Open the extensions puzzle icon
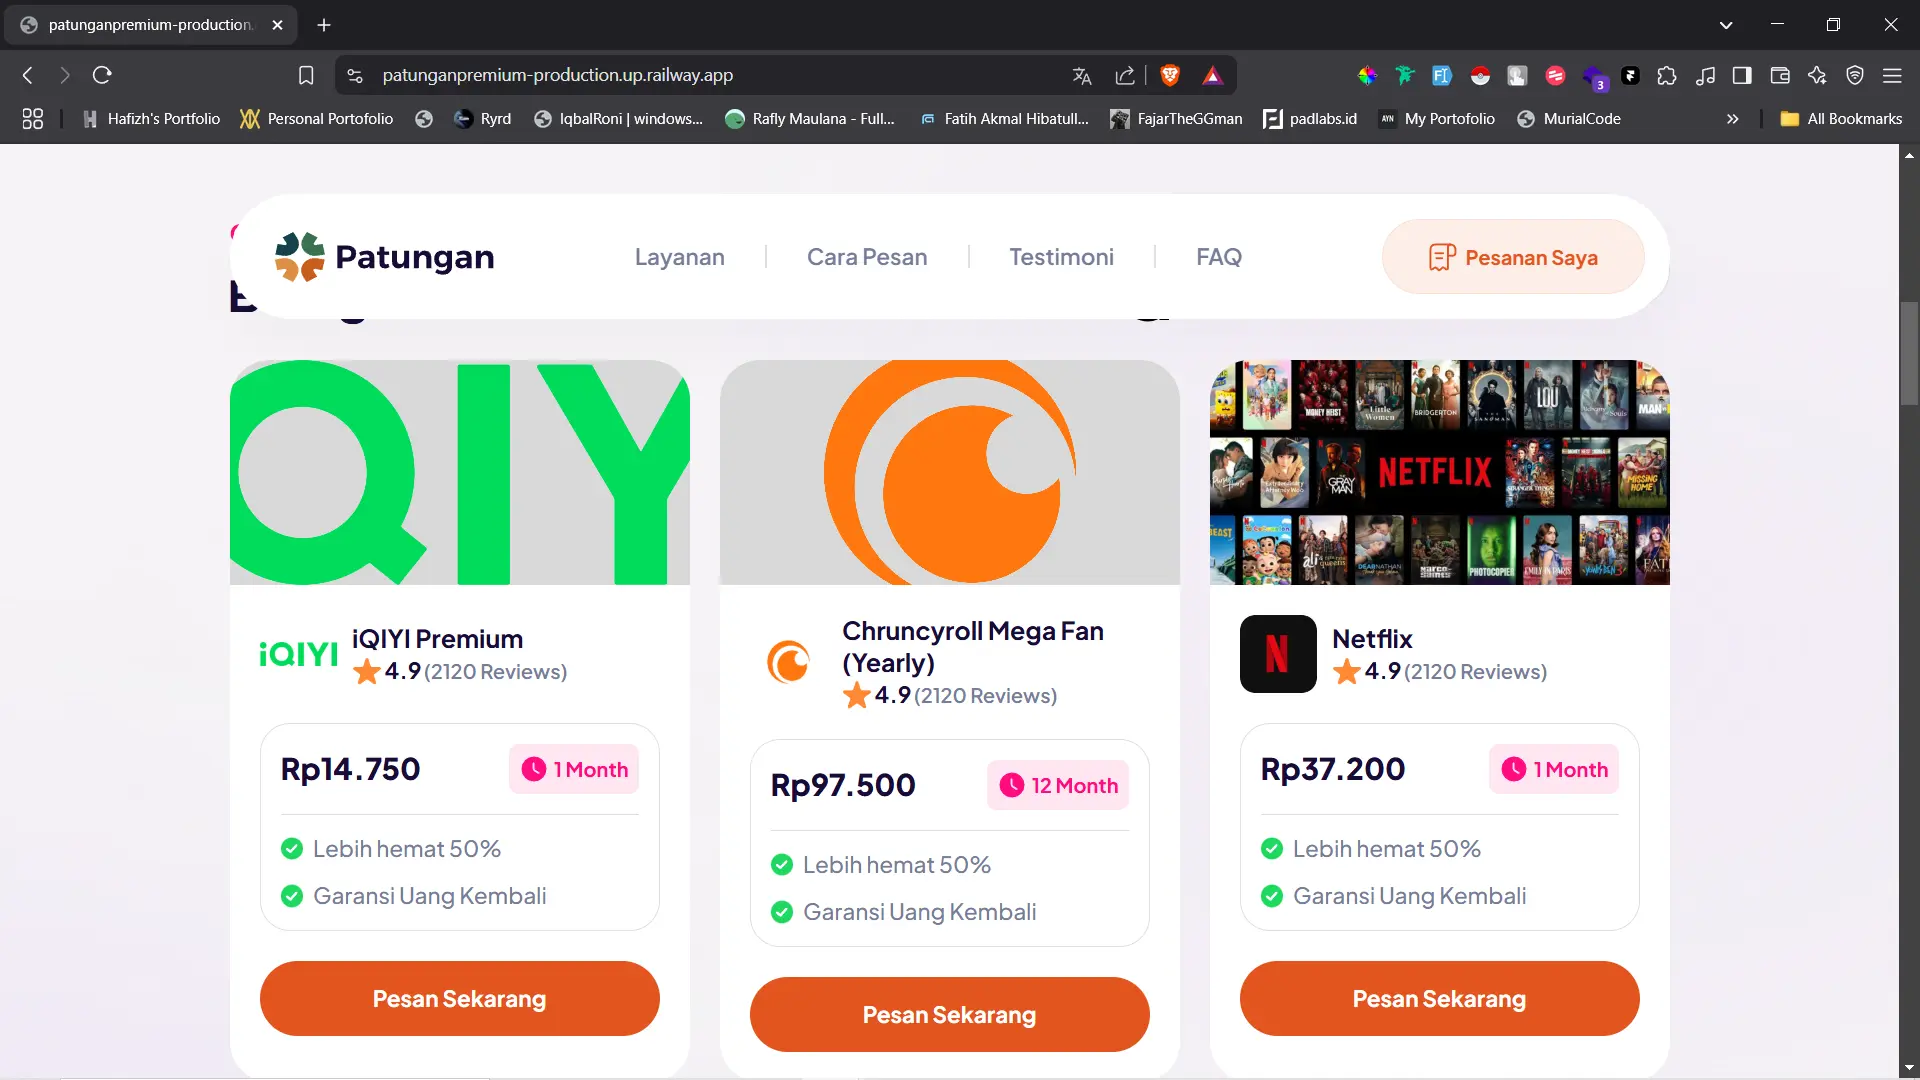The height and width of the screenshot is (1080, 1920). click(1667, 75)
